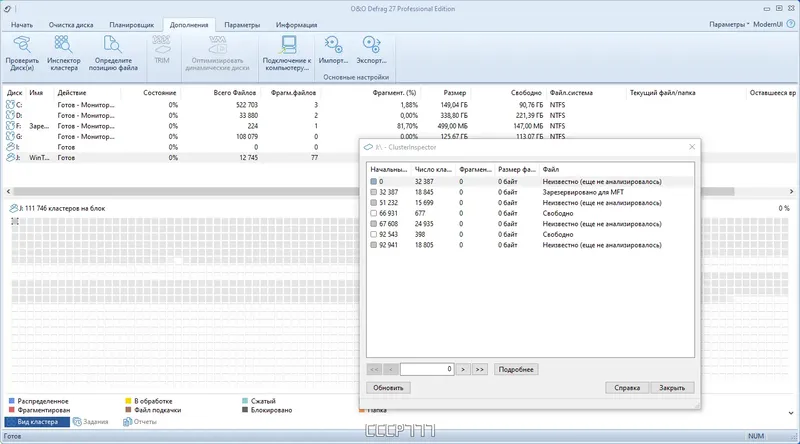
Task: Click disk list horizontal scrollbar left arrow
Action: point(8,191)
